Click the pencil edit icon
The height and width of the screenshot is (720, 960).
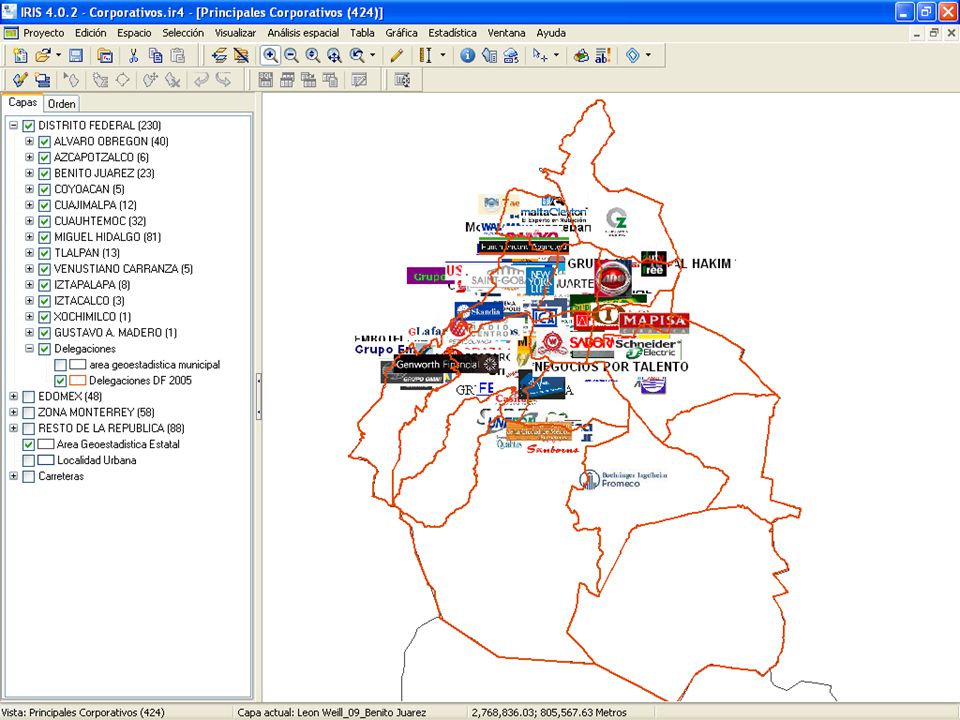click(x=396, y=56)
